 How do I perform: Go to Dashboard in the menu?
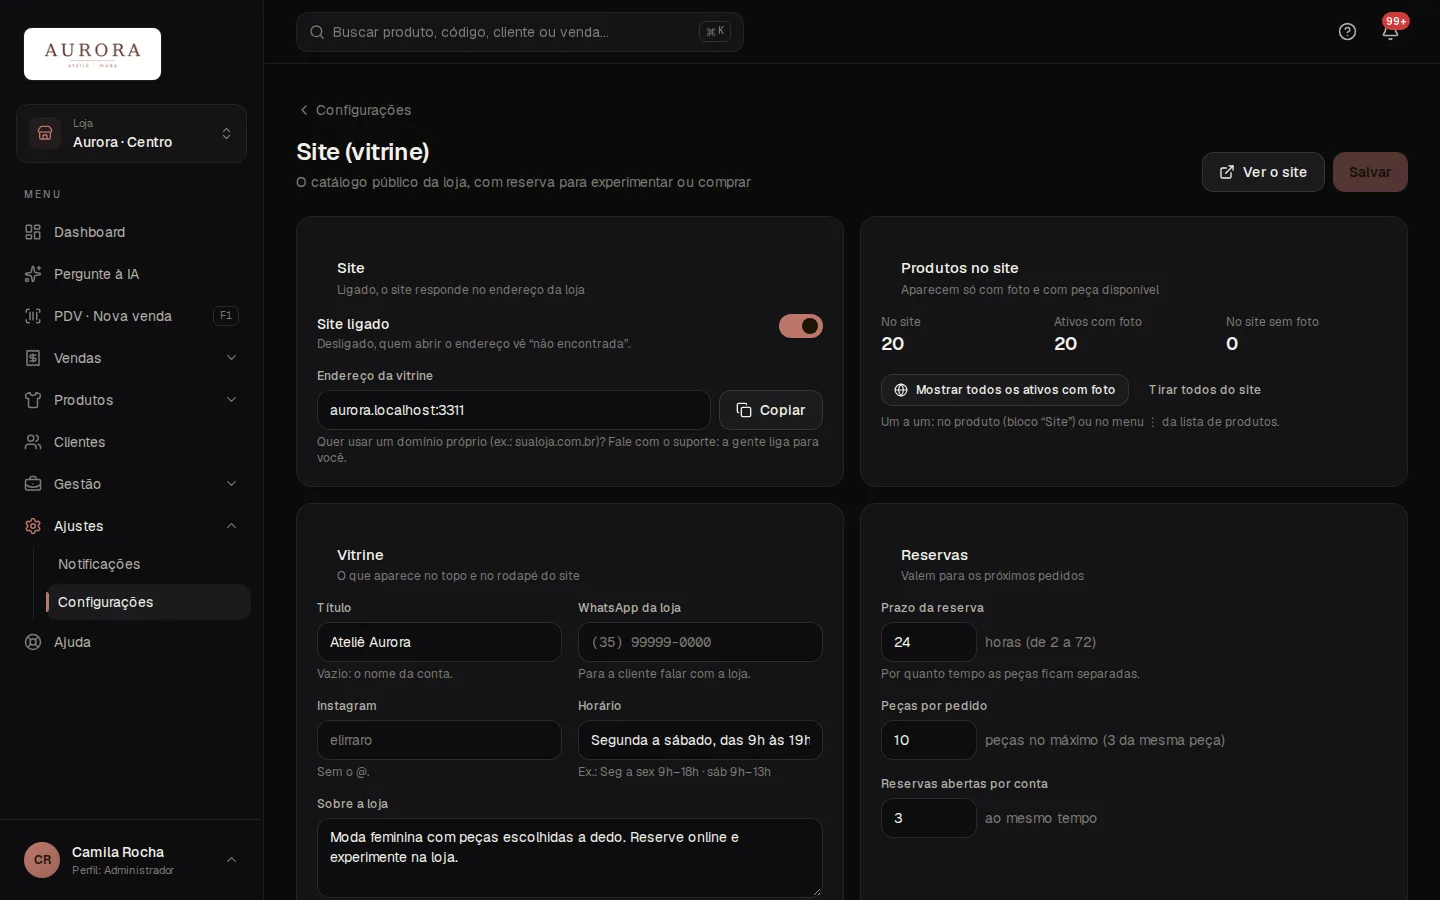click(131, 232)
